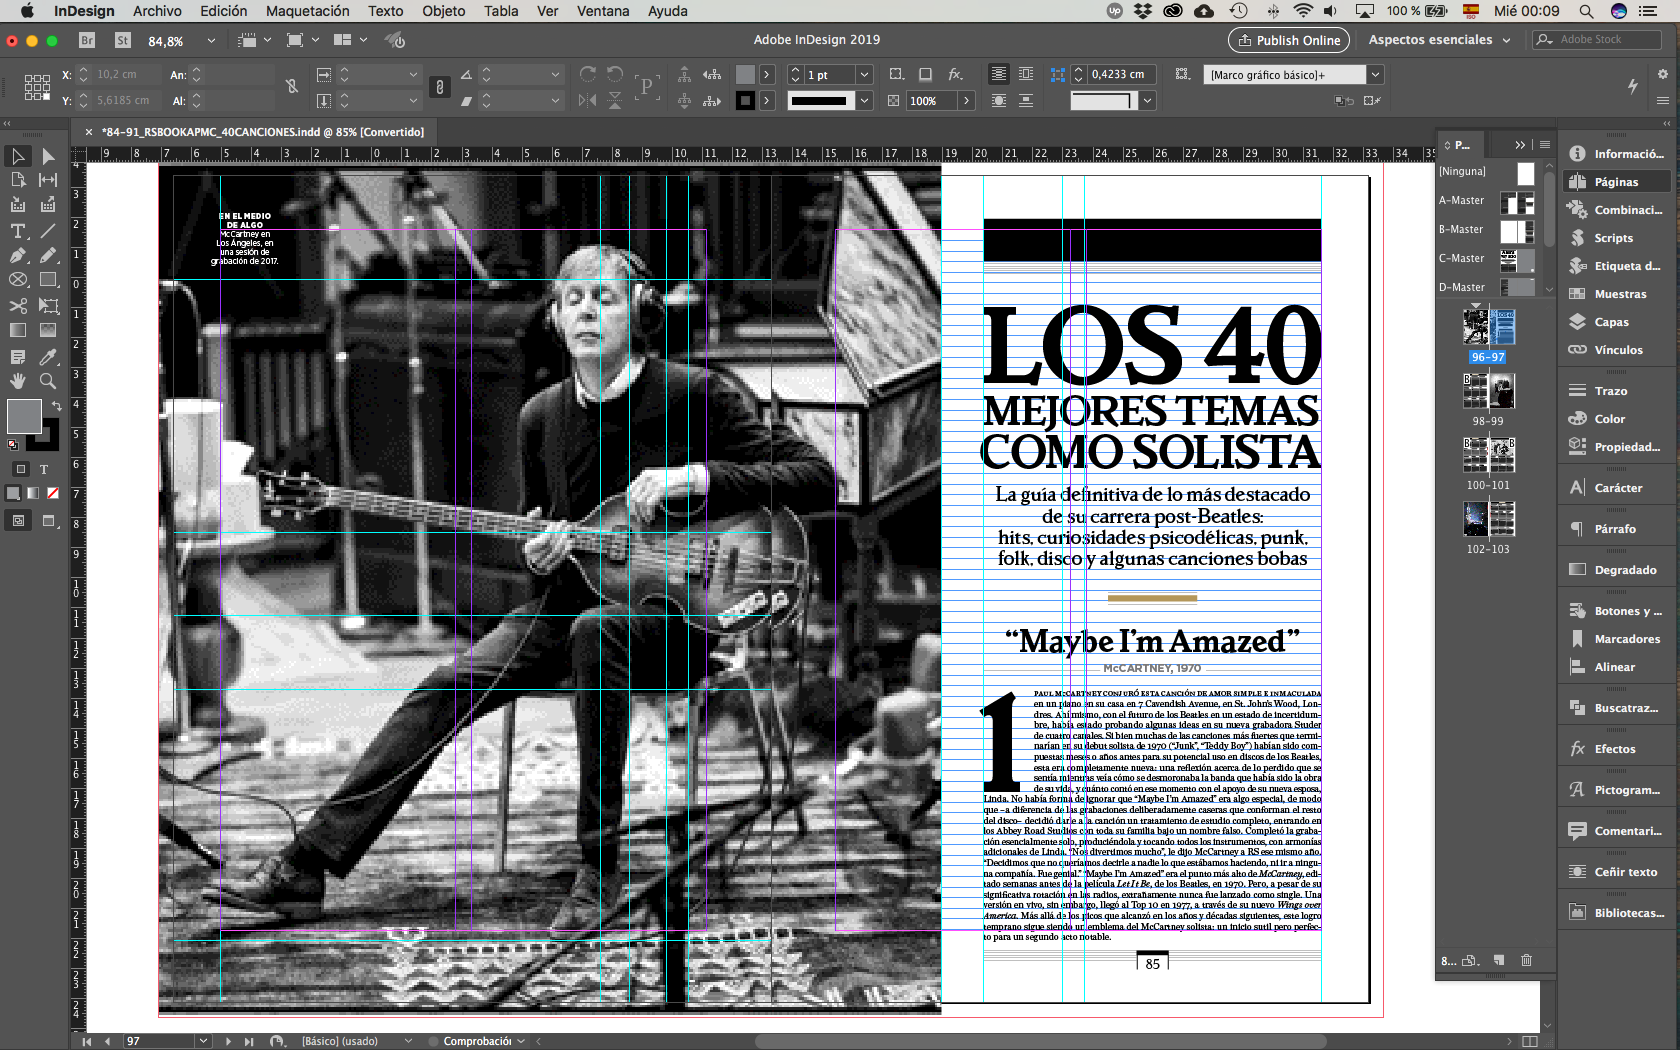
Task: Select the Page tool
Action: [x=18, y=180]
